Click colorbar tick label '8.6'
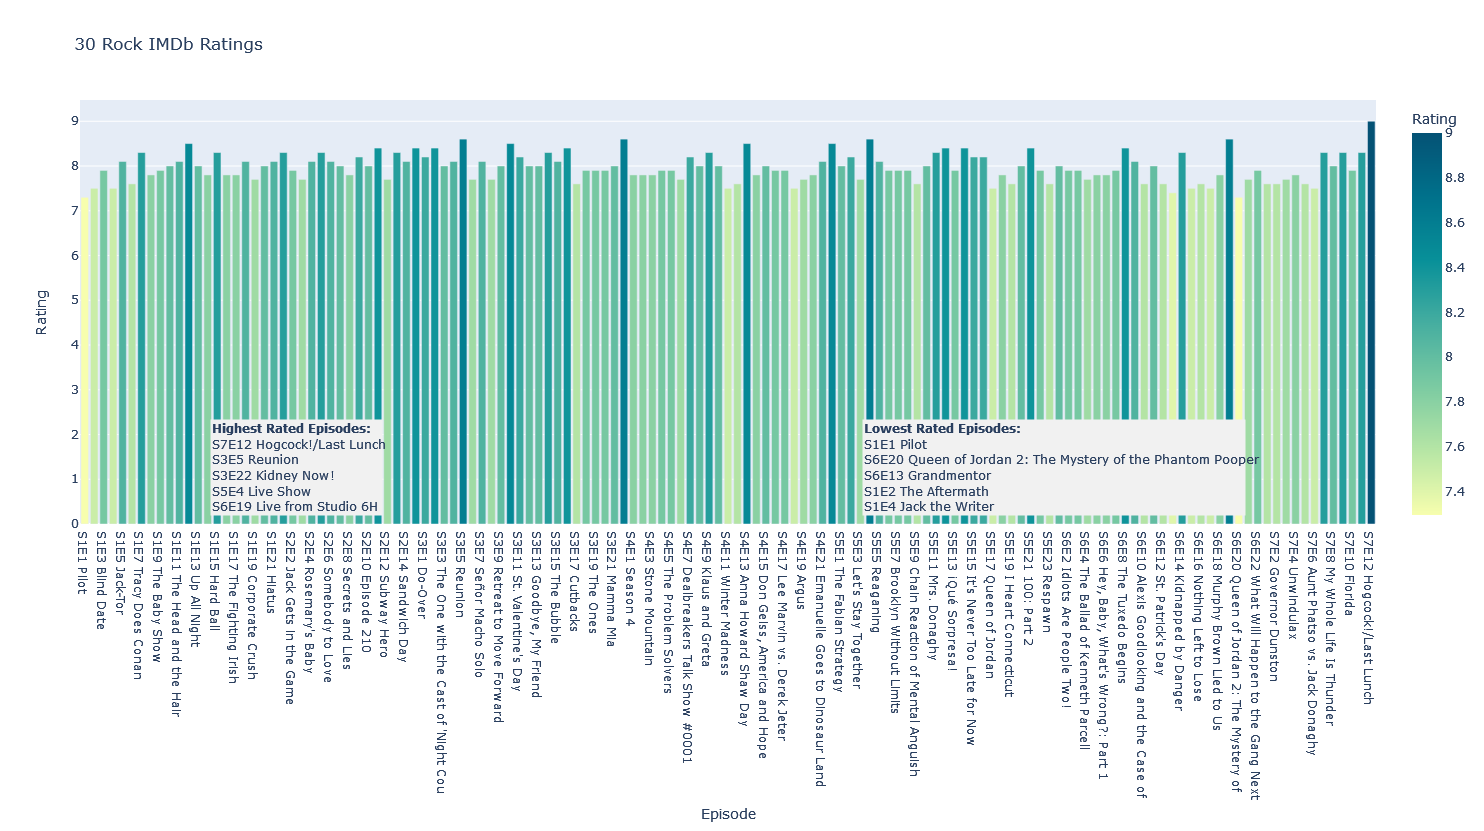This screenshot has height=831, width=1484. point(1455,223)
